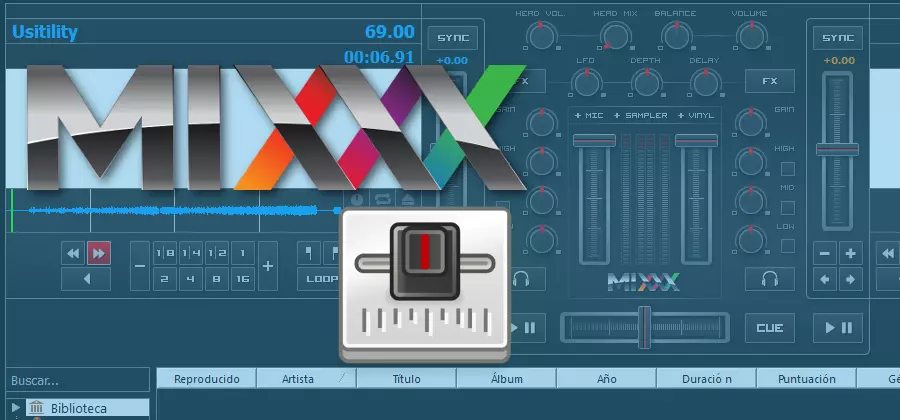Click the left deck reverse play arrow
The height and width of the screenshot is (420, 900).
(x=86, y=279)
